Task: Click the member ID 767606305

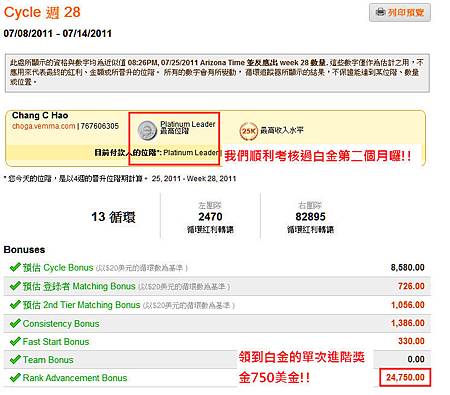Action: pos(100,126)
